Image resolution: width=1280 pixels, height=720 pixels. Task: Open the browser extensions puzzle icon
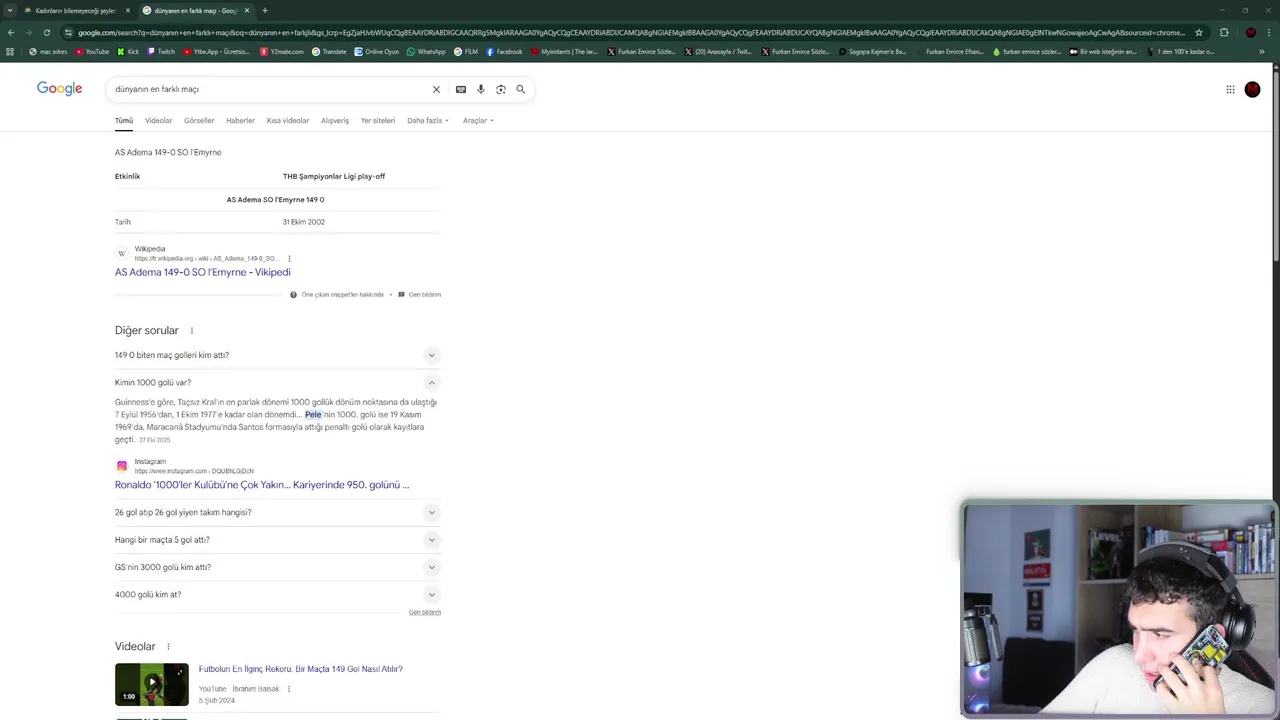[1224, 32]
